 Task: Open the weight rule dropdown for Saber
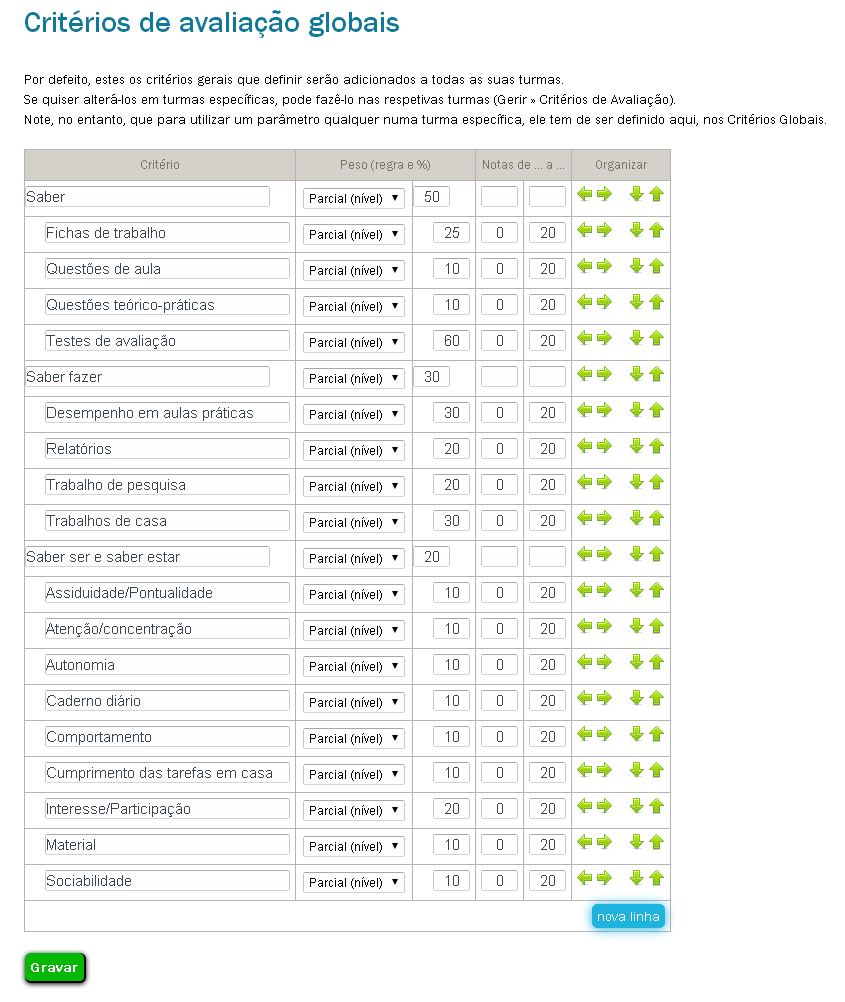point(354,198)
